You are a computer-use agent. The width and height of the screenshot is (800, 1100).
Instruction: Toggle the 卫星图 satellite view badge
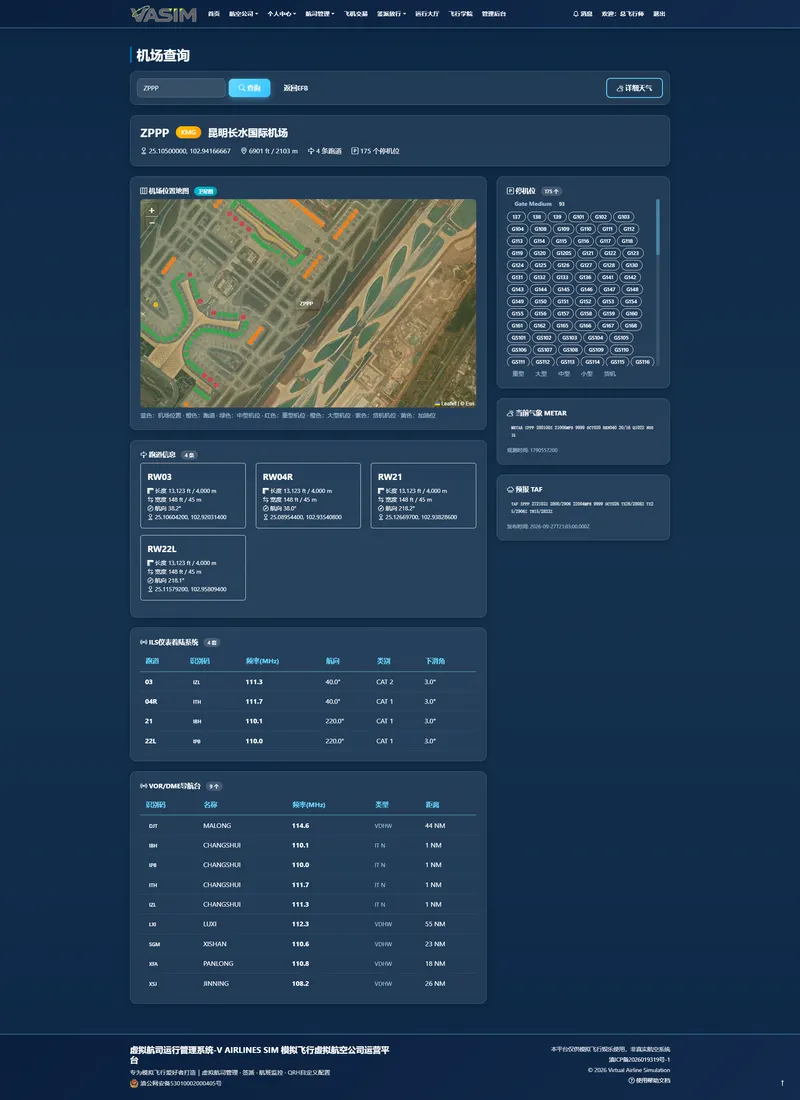click(205, 191)
